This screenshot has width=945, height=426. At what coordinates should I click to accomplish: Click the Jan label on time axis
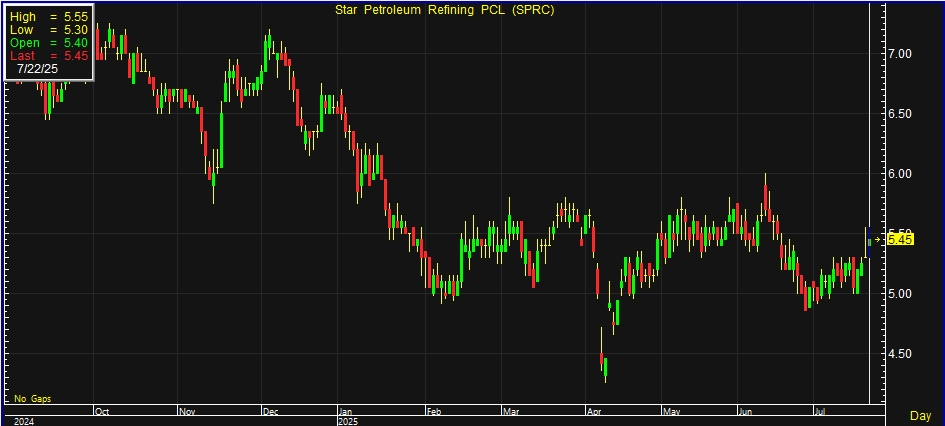coord(346,412)
